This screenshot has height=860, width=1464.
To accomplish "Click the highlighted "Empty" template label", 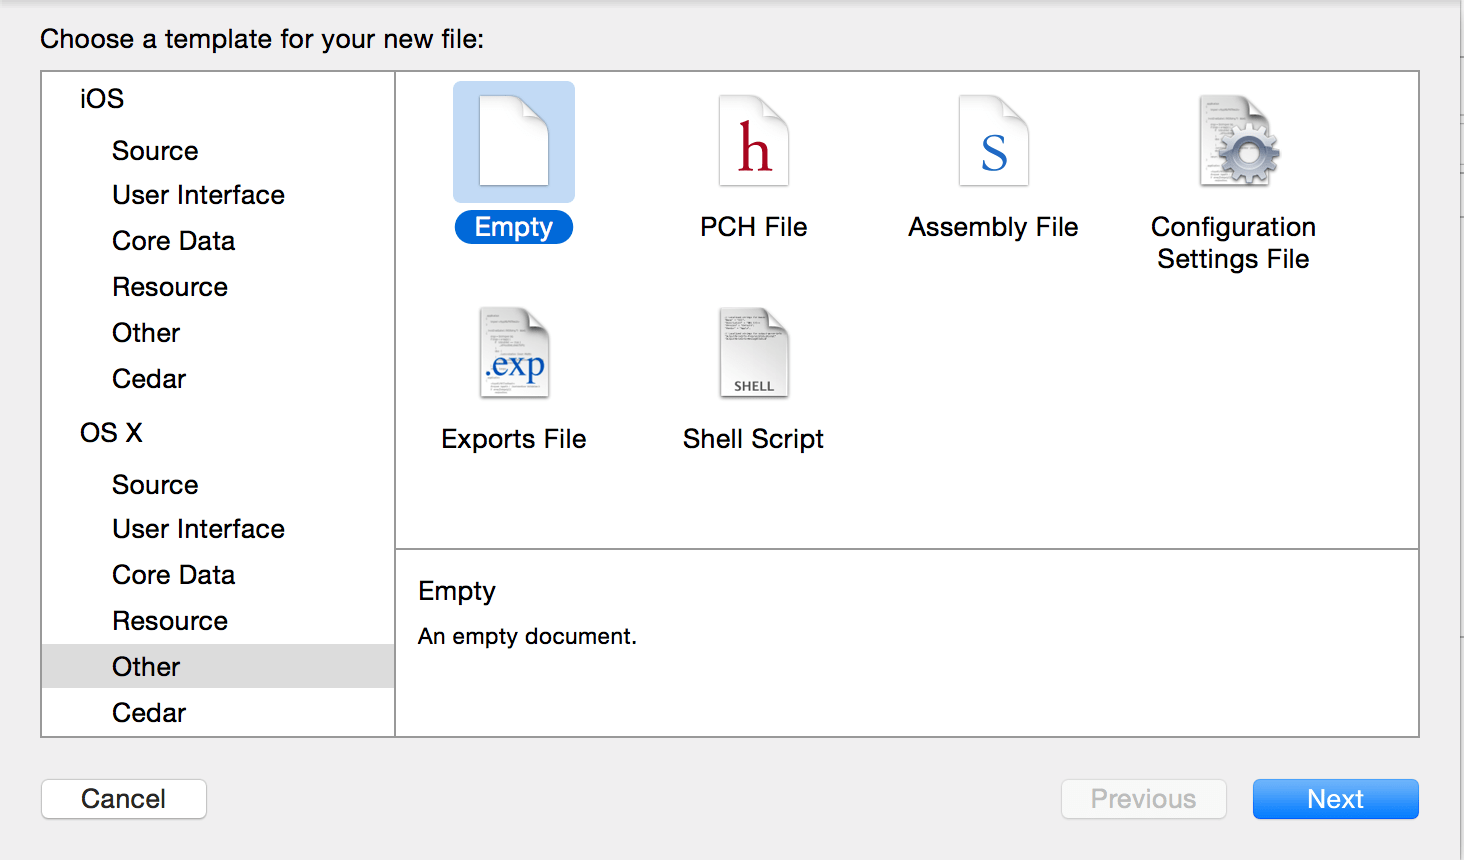I will tap(514, 227).
